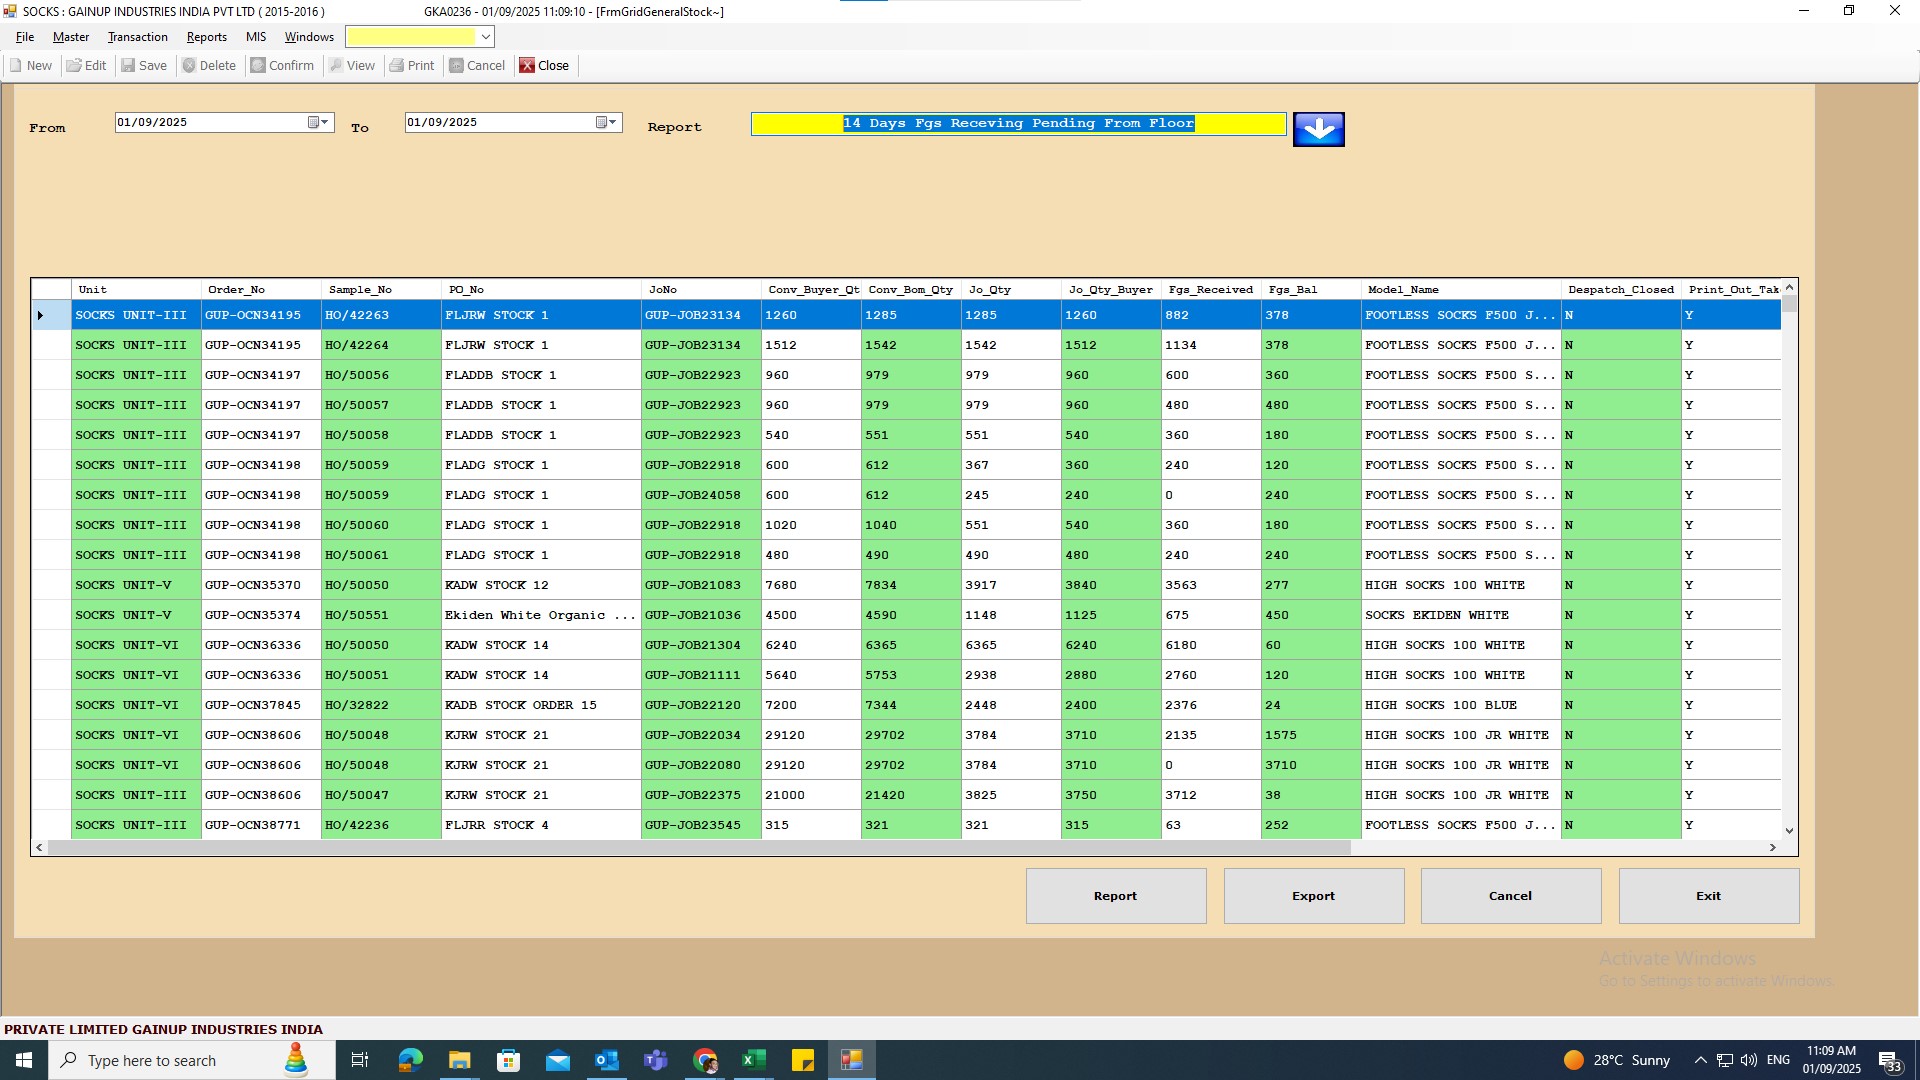Open the From date calendar dropdown

[318, 122]
